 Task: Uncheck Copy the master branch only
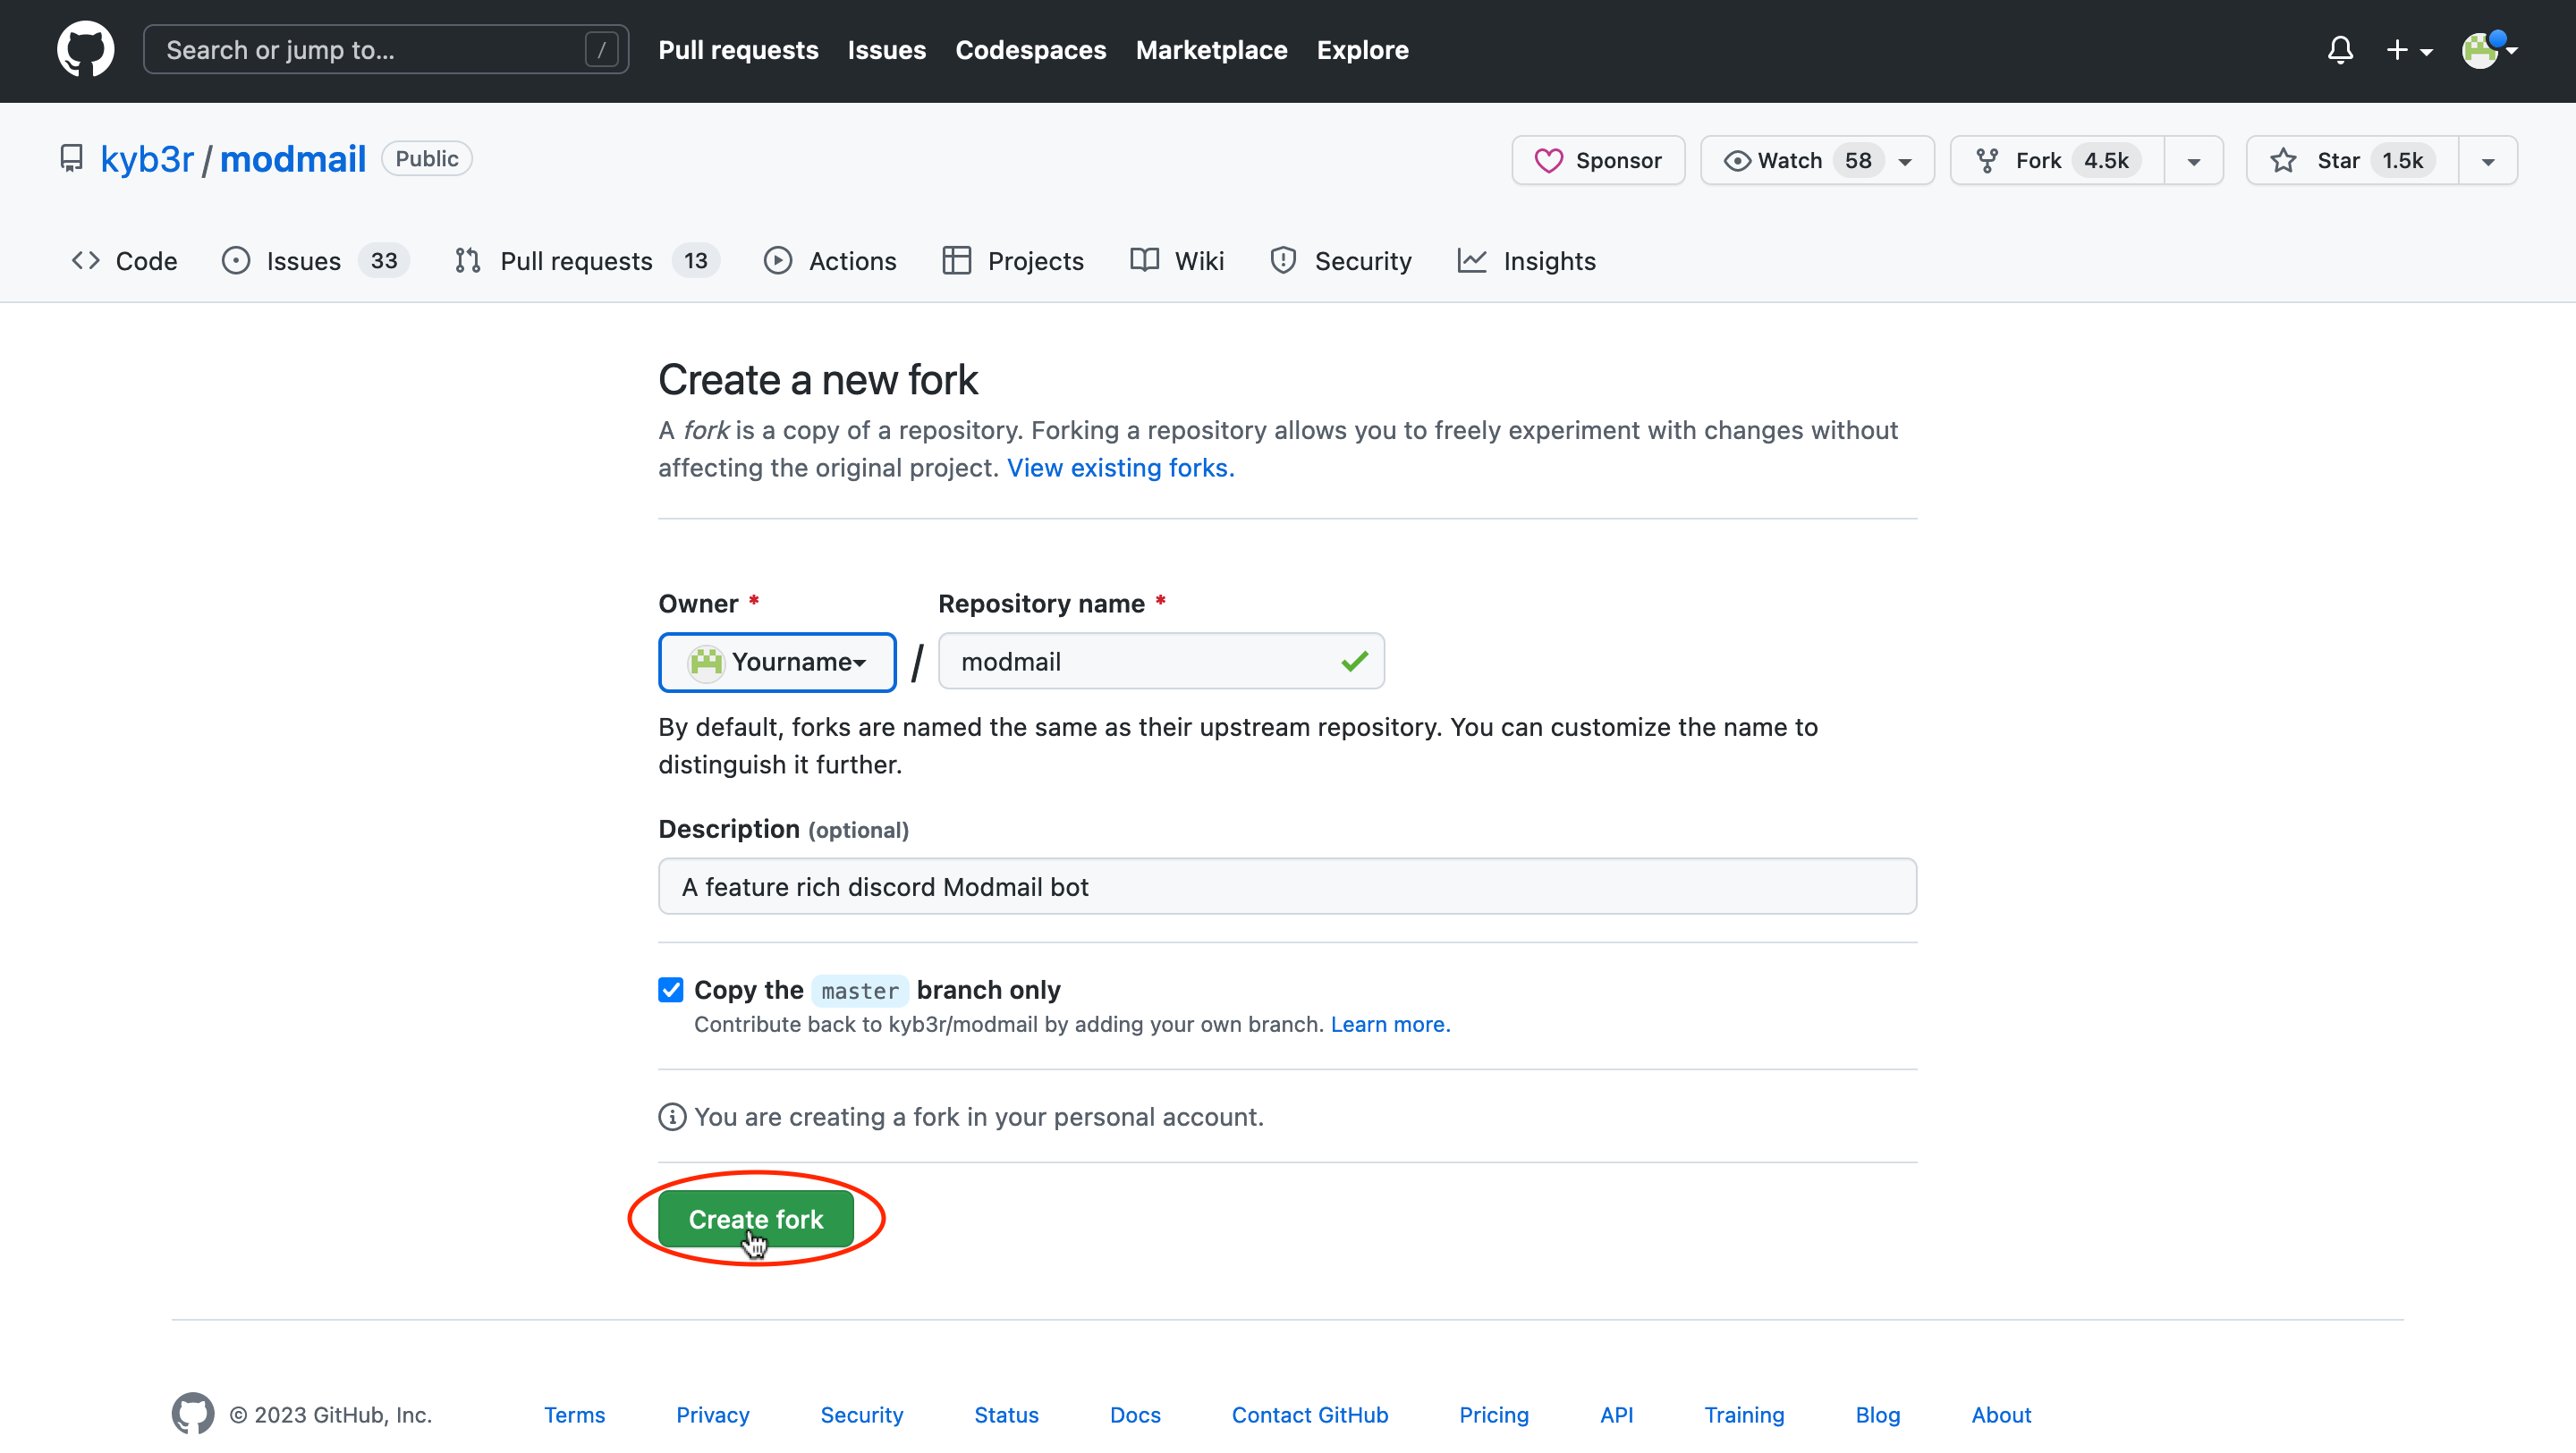click(671, 989)
